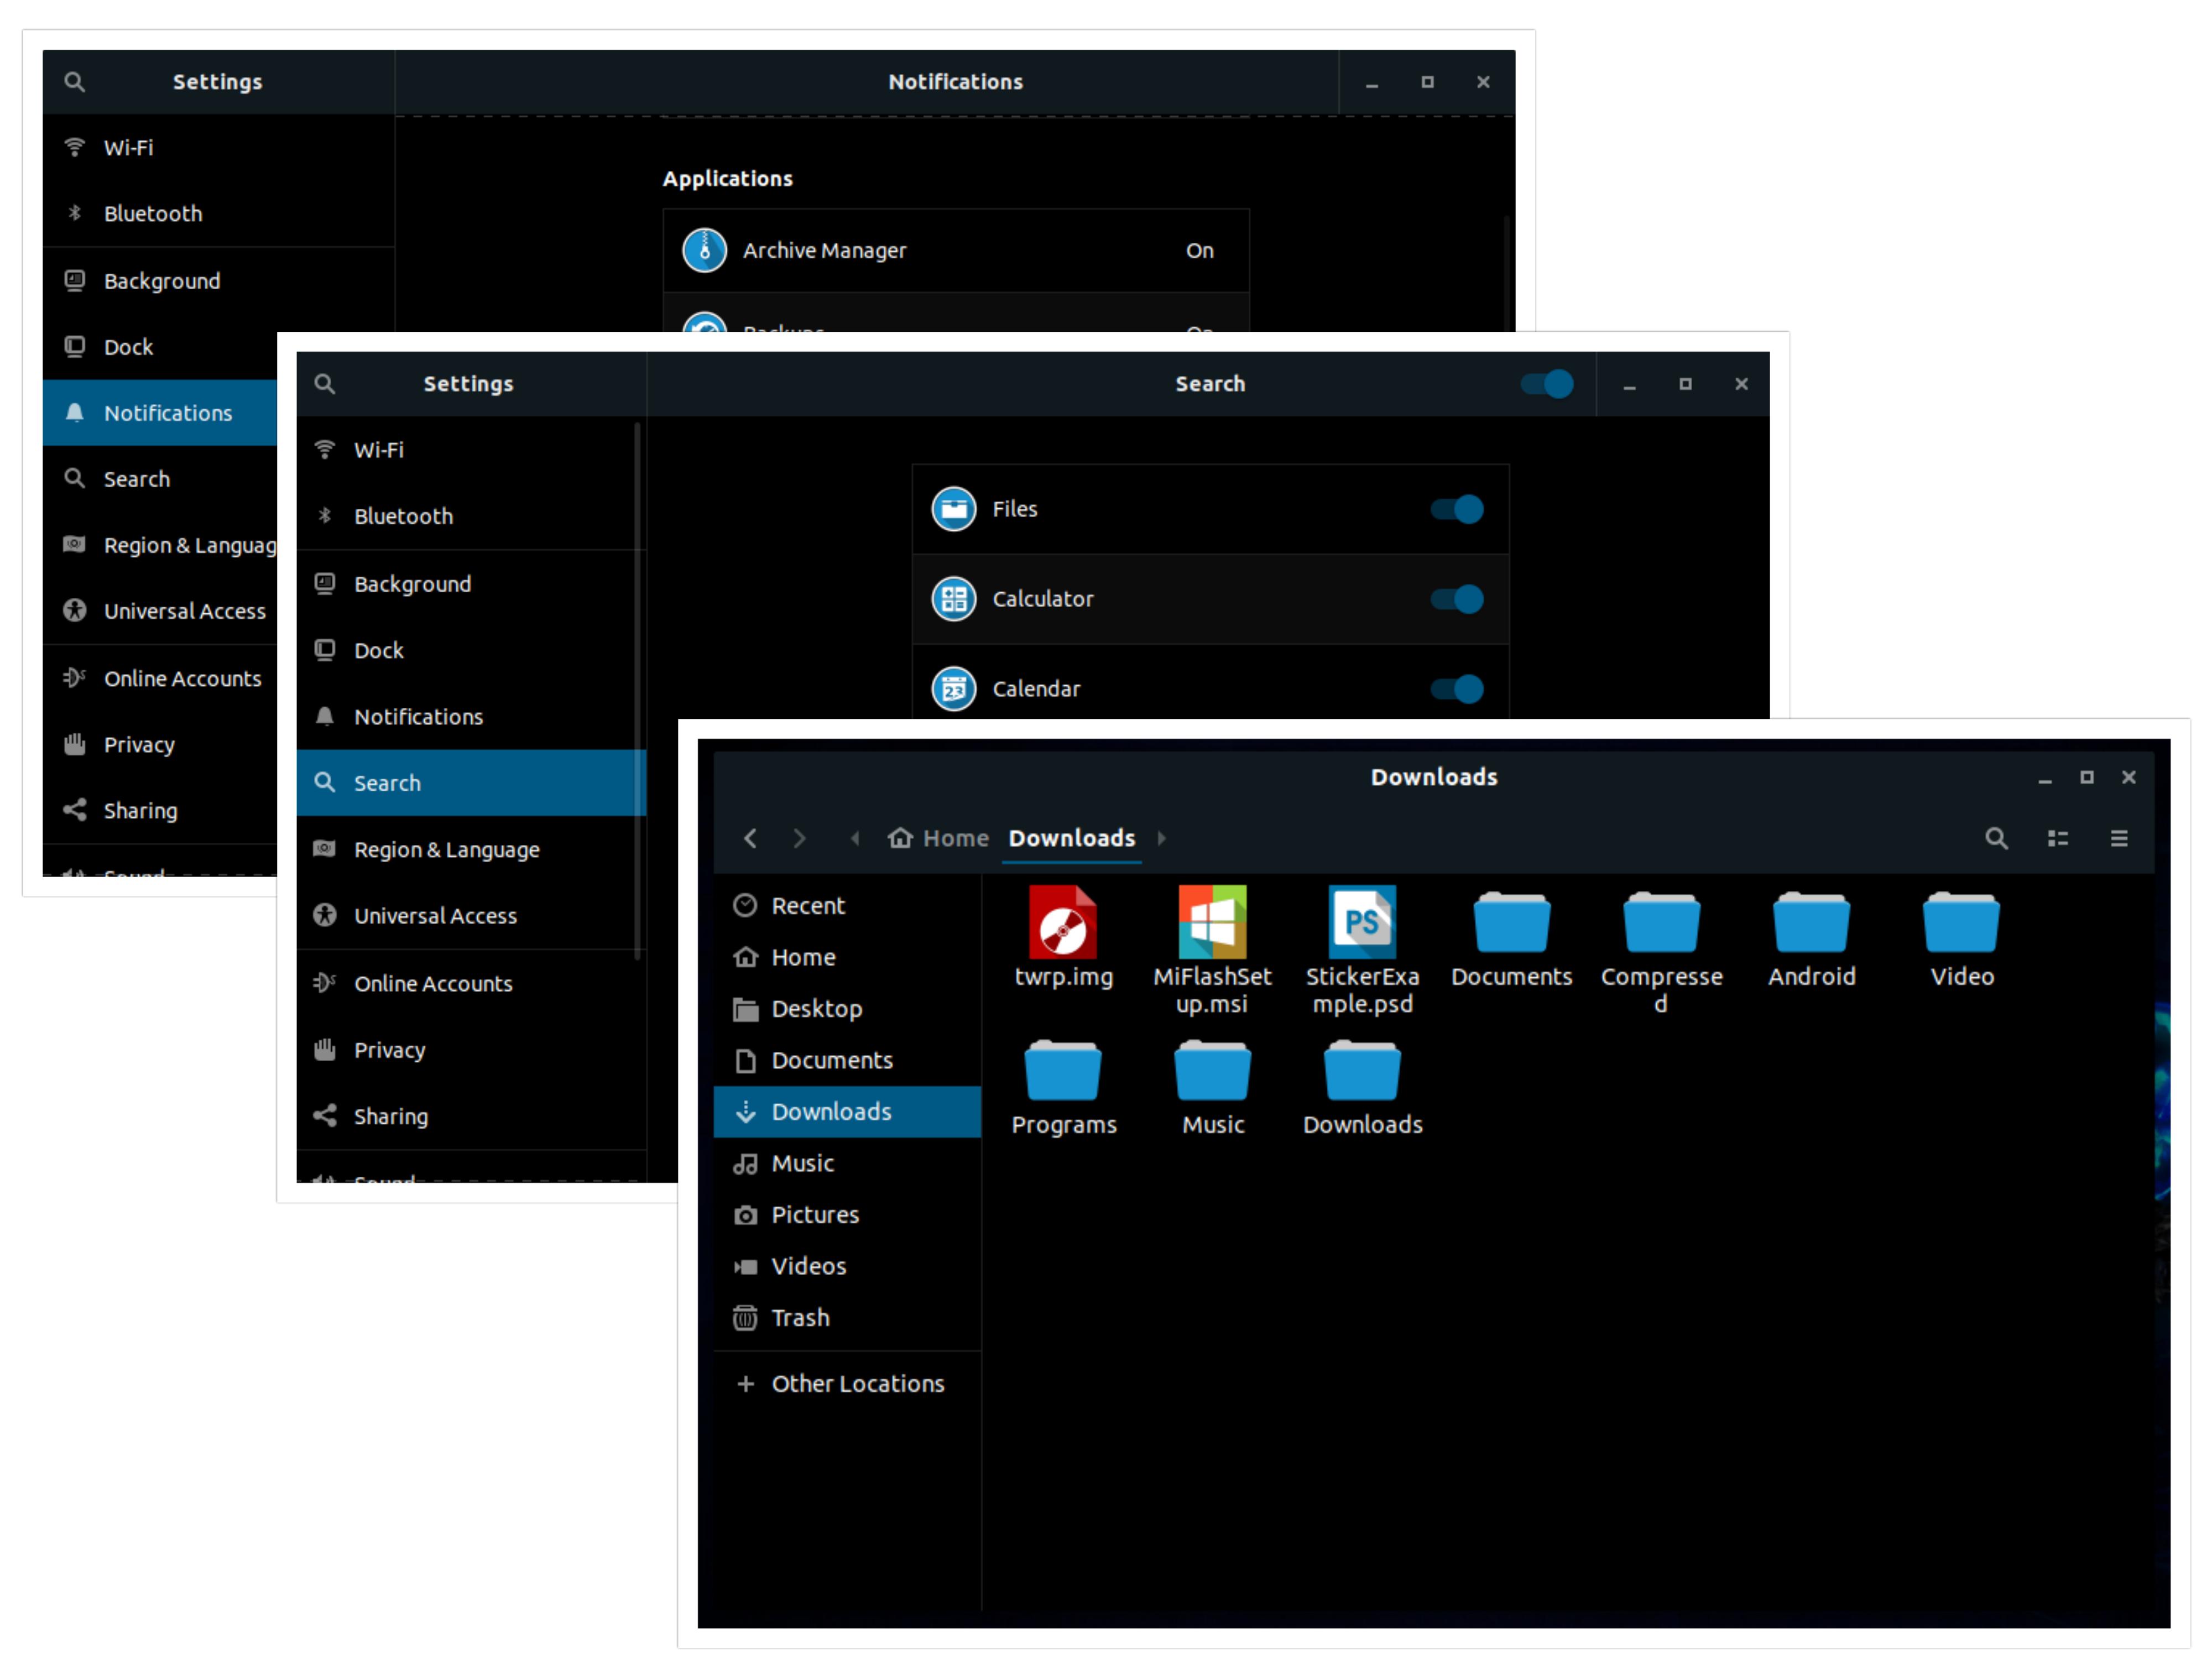The width and height of the screenshot is (2212, 1659).
Task: Open the Downloads folder icon in files grid
Action: [x=1362, y=1071]
